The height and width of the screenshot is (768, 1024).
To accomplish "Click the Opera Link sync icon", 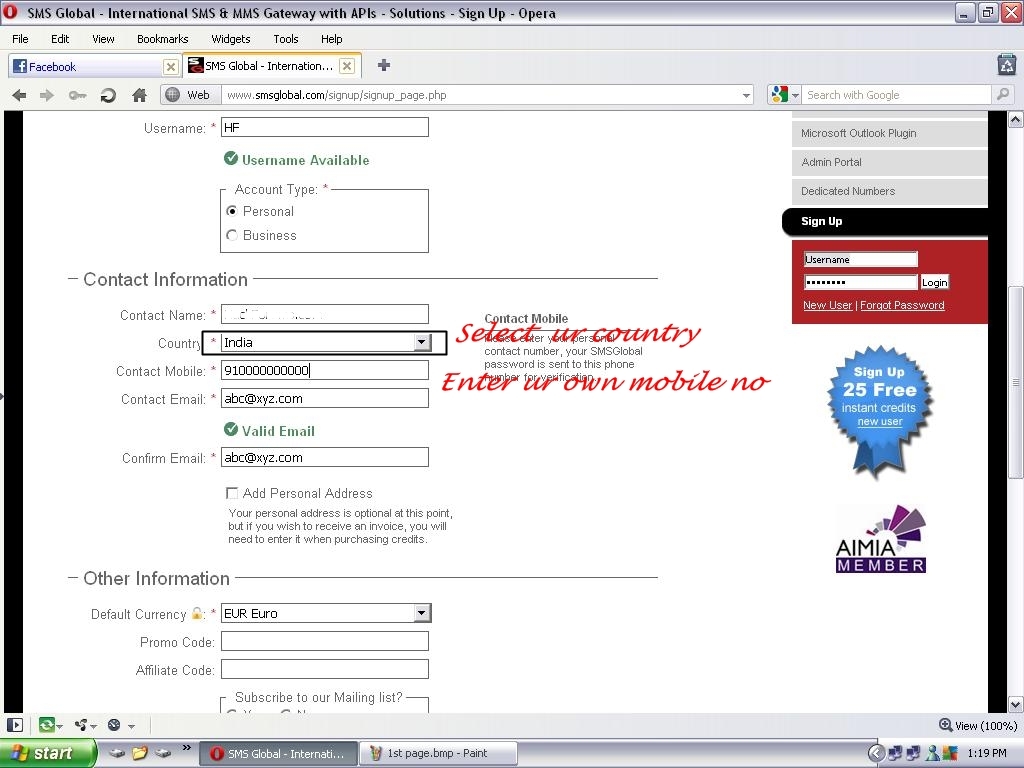I will tap(46, 725).
